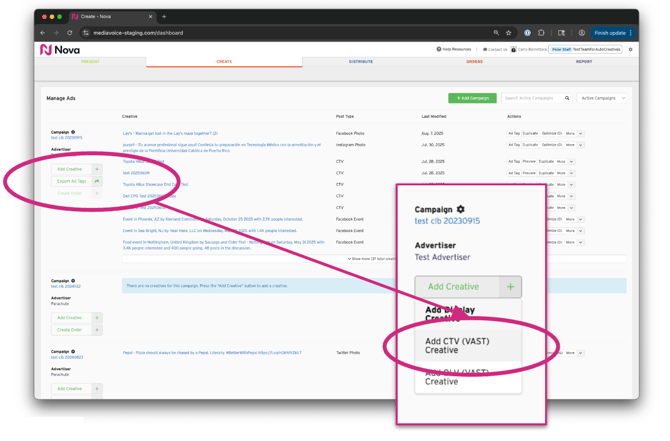Switch to the Distribute tab
Viewport: 670px width, 441px height.
point(361,62)
